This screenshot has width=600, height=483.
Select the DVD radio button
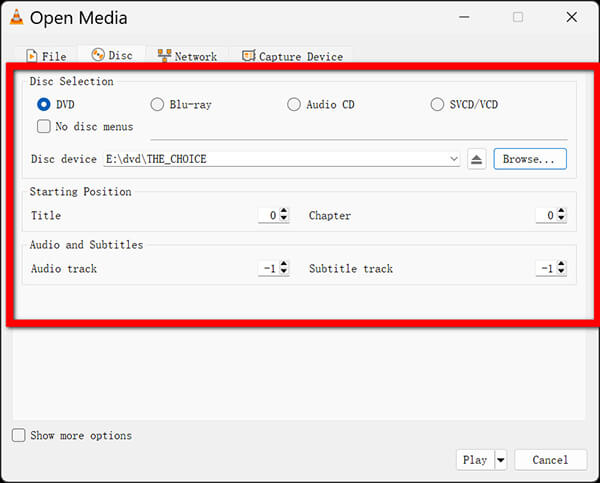tap(44, 104)
